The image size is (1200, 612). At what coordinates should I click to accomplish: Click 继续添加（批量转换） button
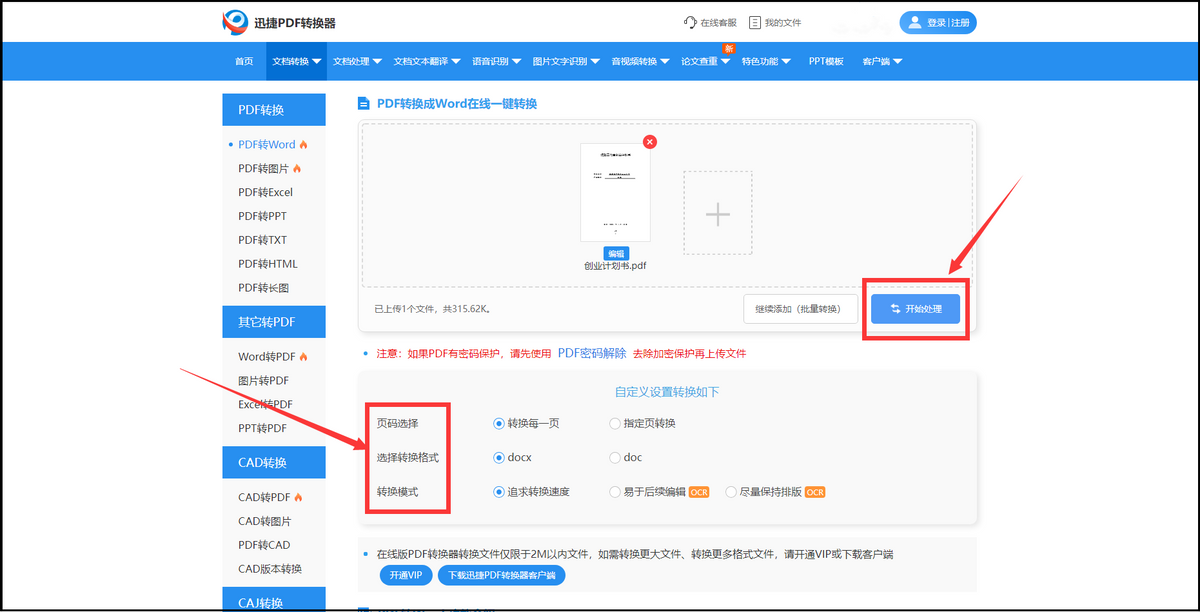click(x=802, y=309)
